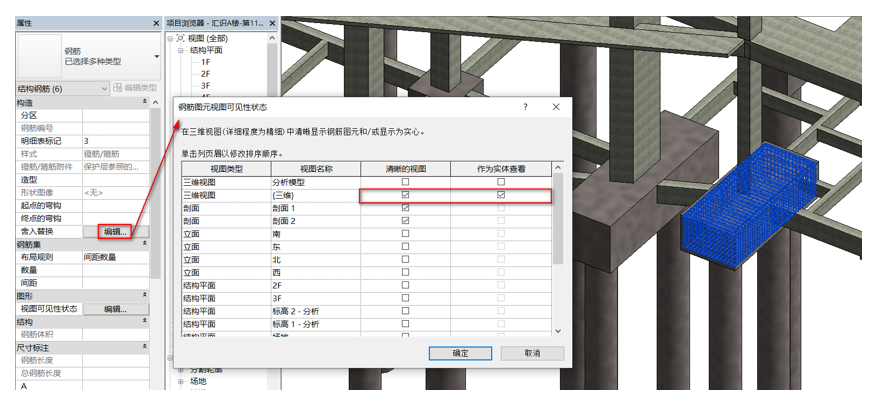Click 编辑 button next to 视图可见性状态
This screenshot has width=876, height=398.
[x=116, y=309]
